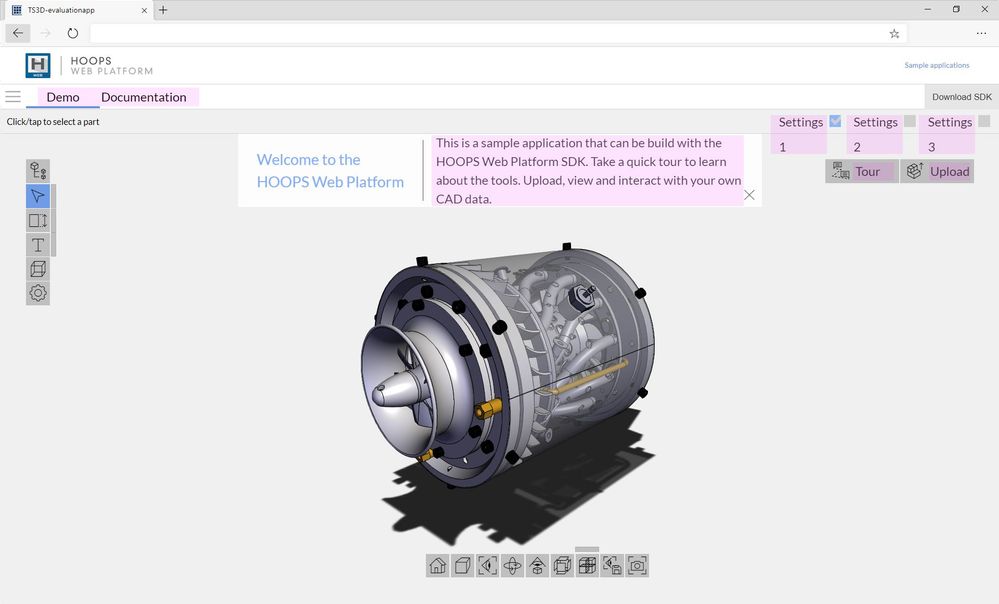Image resolution: width=999 pixels, height=604 pixels.
Task: Open the browser more options menu
Action: click(981, 33)
